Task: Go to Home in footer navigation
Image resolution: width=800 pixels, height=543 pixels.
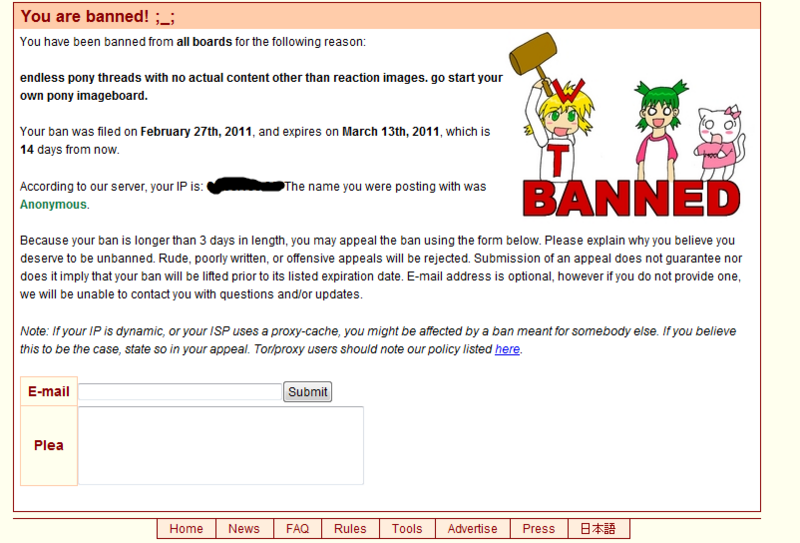Action: 186,529
